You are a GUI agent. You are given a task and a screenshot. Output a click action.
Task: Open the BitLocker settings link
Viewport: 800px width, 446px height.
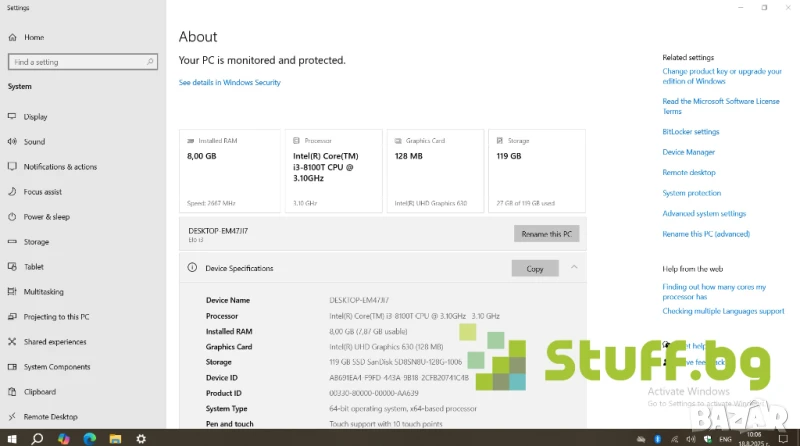click(x=690, y=132)
